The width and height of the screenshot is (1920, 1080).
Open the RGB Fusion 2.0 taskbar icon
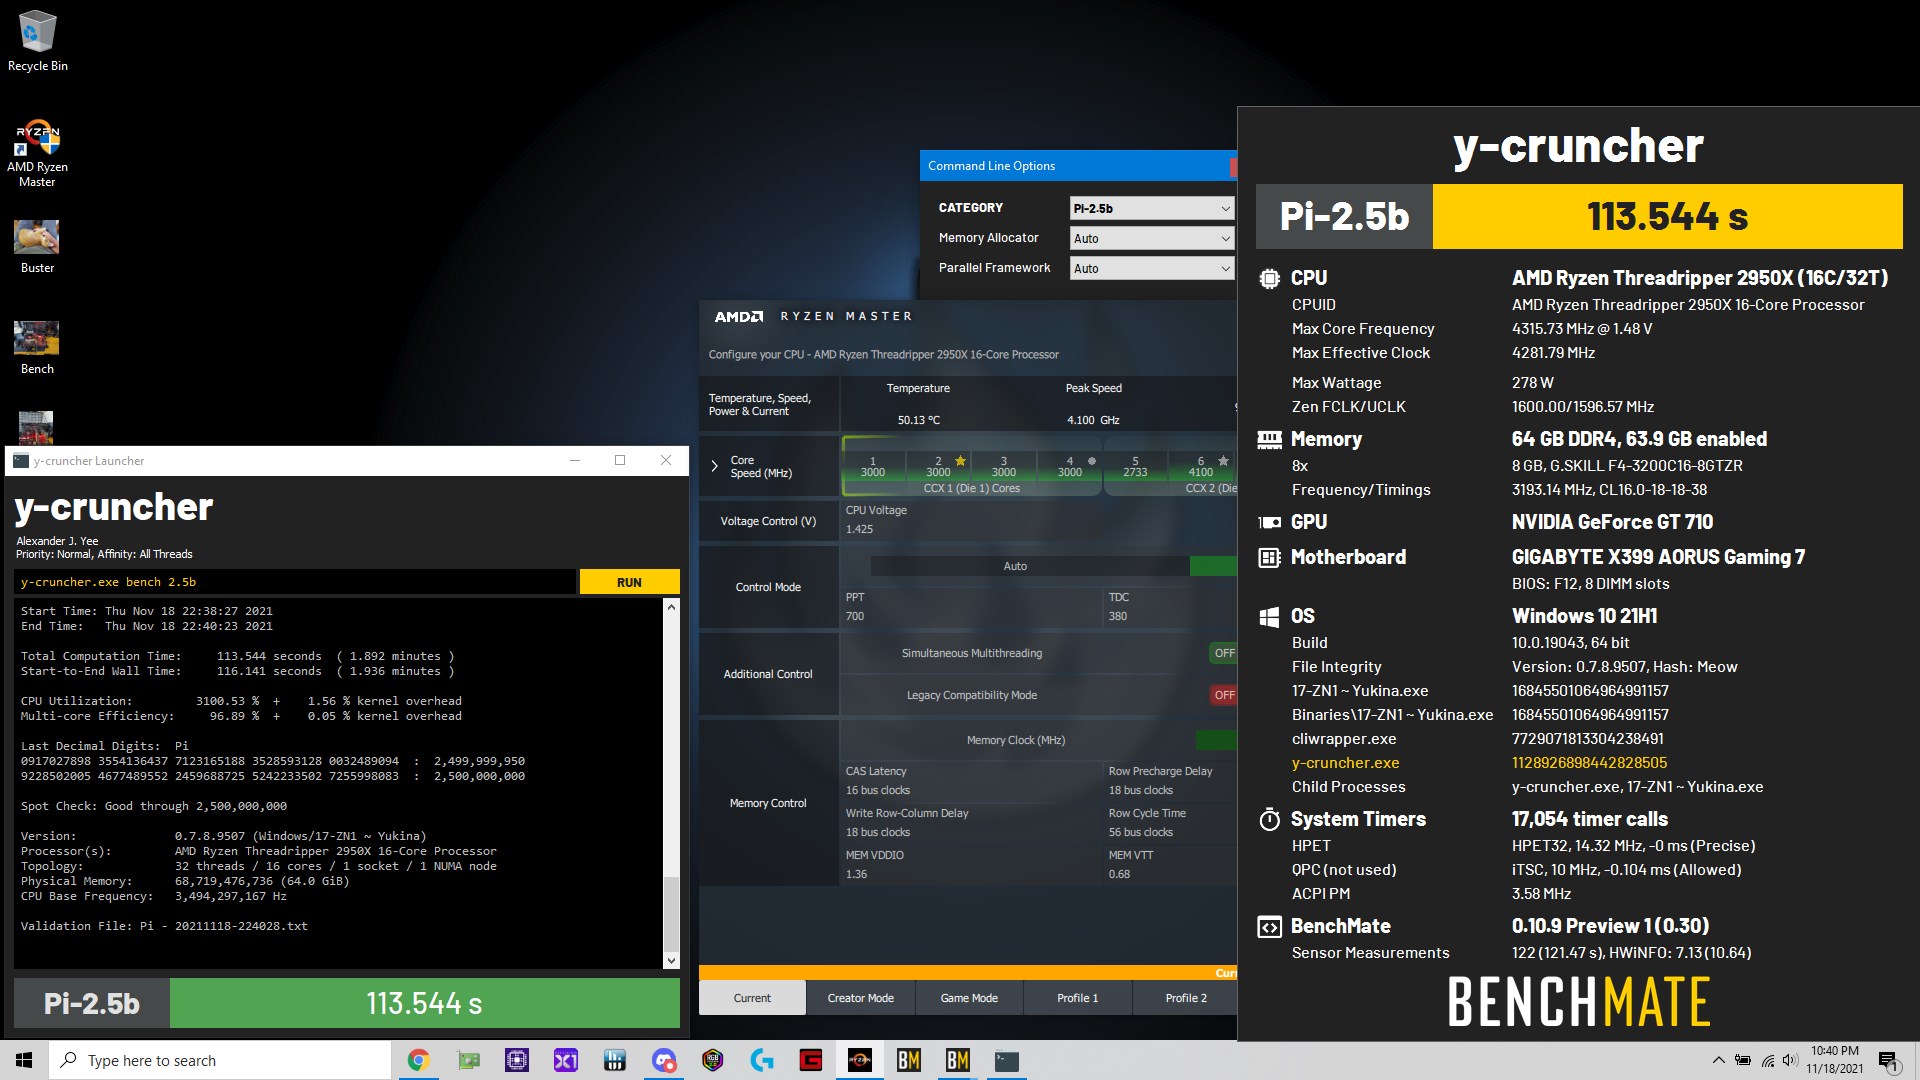coord(713,1060)
